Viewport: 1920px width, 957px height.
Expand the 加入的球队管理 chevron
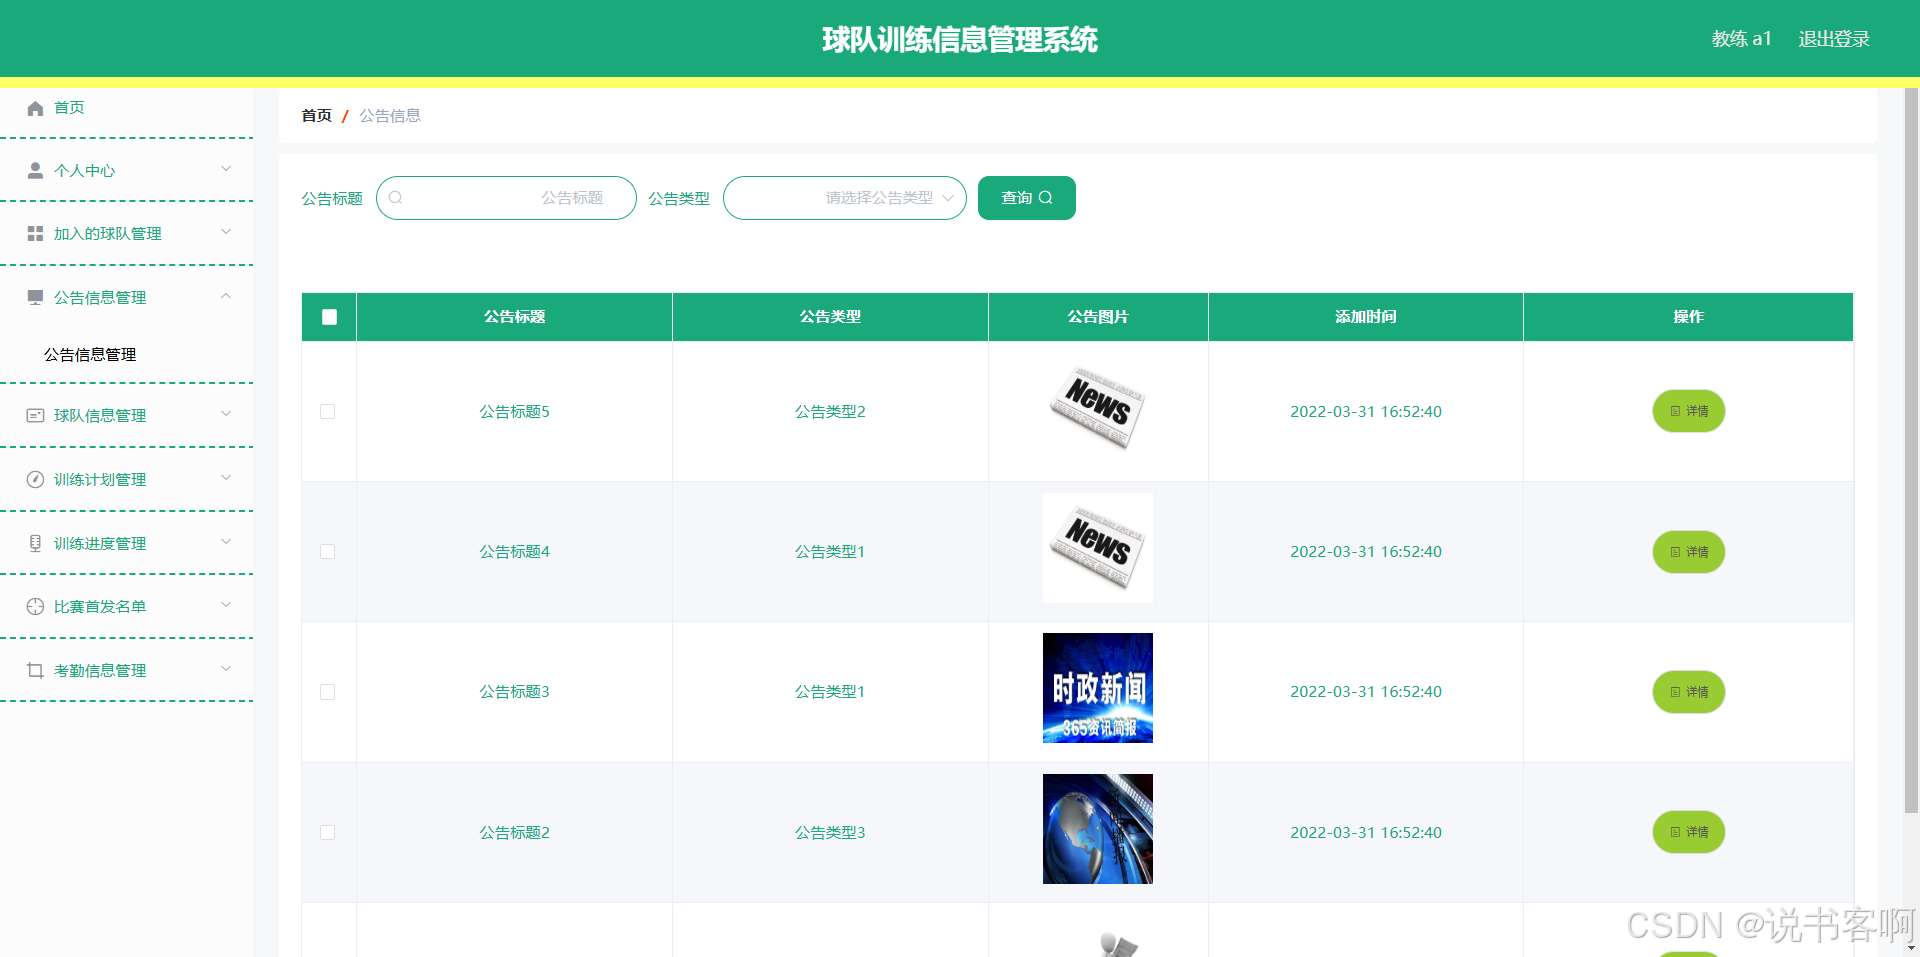coord(226,231)
